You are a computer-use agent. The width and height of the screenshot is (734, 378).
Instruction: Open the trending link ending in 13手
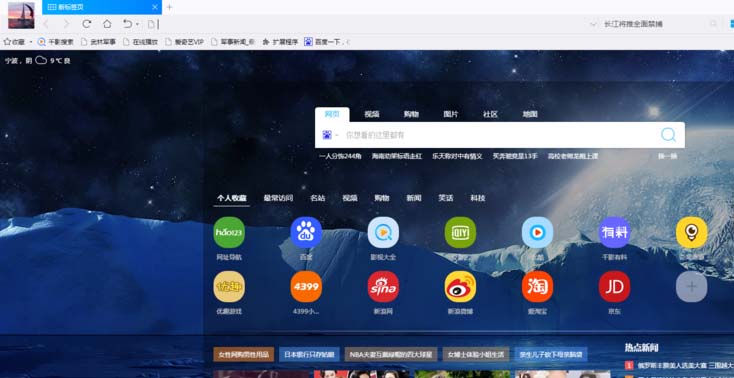[x=515, y=156]
